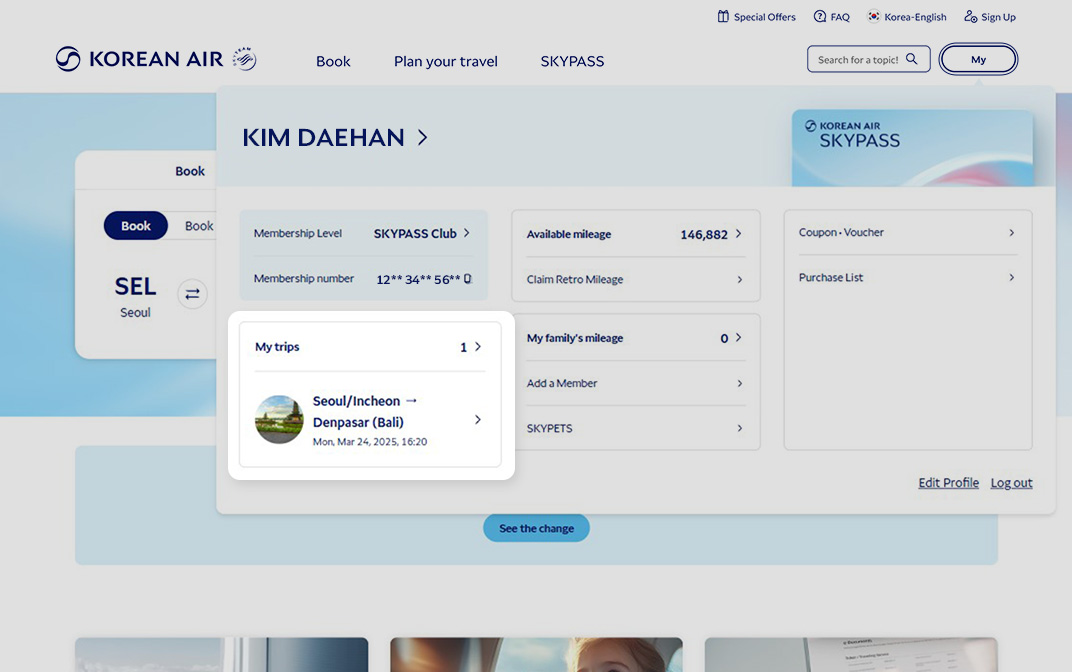Click See the change button
Screen dimensions: 1072x672
[x=536, y=528]
